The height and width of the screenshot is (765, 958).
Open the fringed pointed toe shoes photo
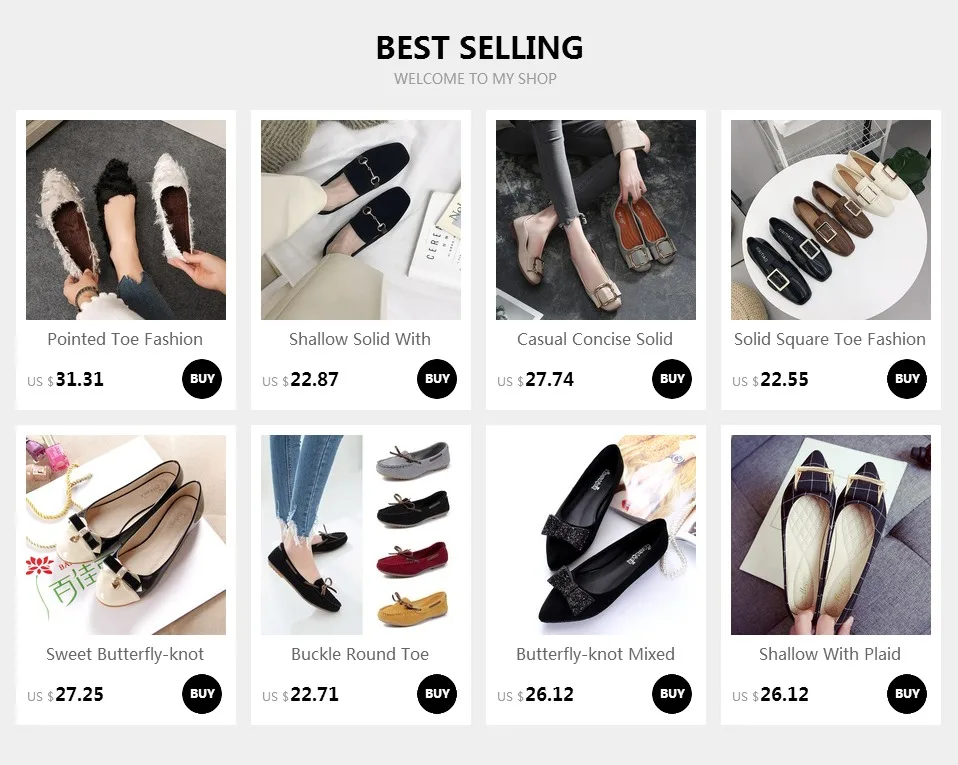coord(126,220)
